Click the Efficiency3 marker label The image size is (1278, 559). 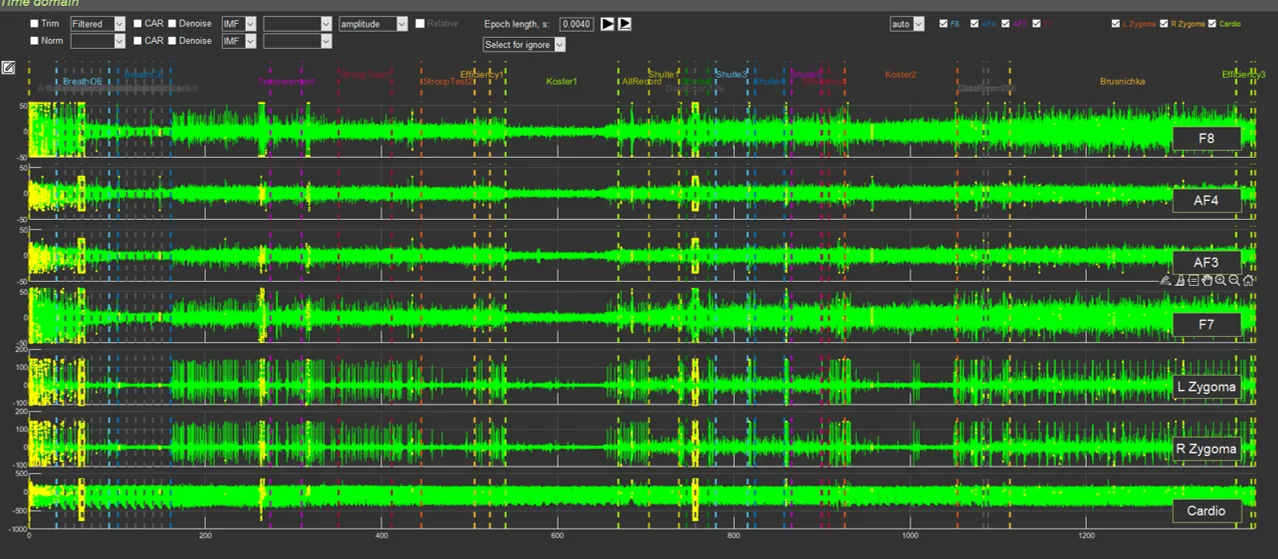click(x=1244, y=74)
